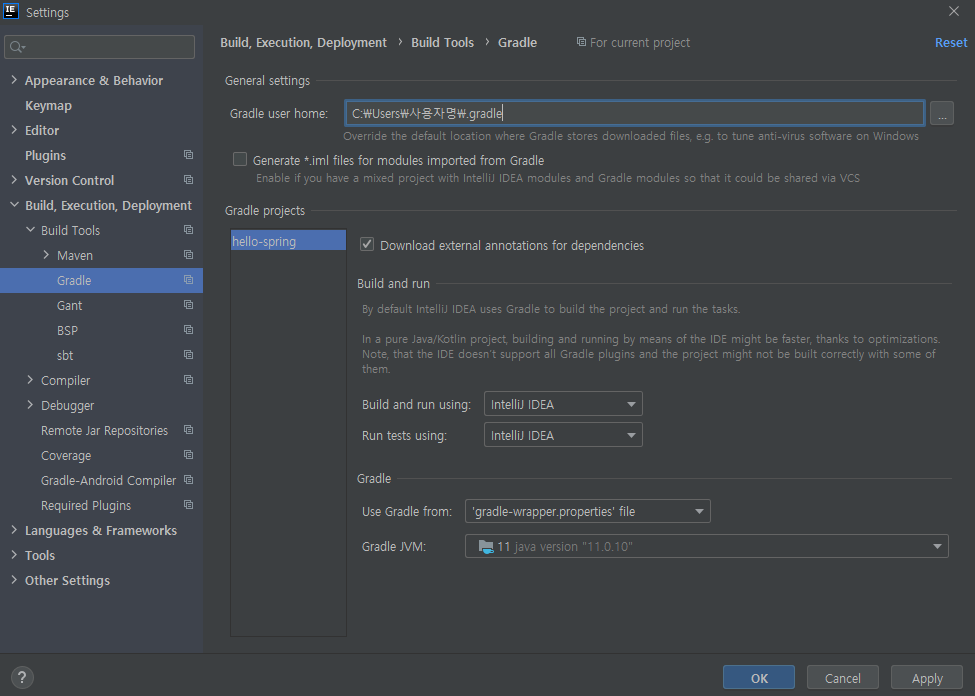The width and height of the screenshot is (975, 696).
Task: Open Gradle JVM dropdown
Action: [706, 546]
